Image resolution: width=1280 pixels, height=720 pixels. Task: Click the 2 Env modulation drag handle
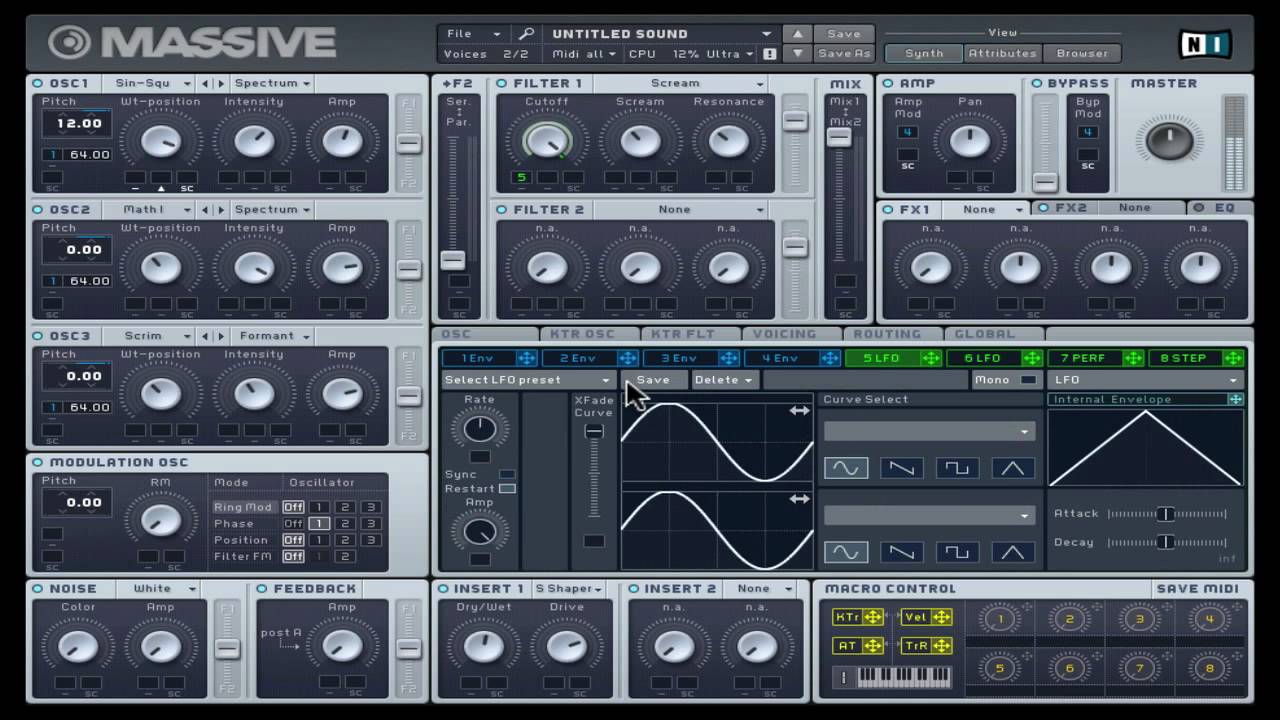click(x=627, y=358)
